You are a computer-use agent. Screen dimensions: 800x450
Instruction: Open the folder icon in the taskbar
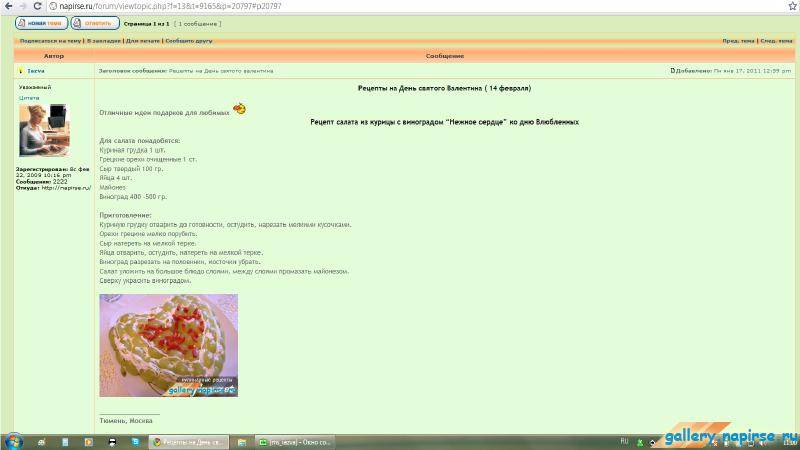pos(242,442)
